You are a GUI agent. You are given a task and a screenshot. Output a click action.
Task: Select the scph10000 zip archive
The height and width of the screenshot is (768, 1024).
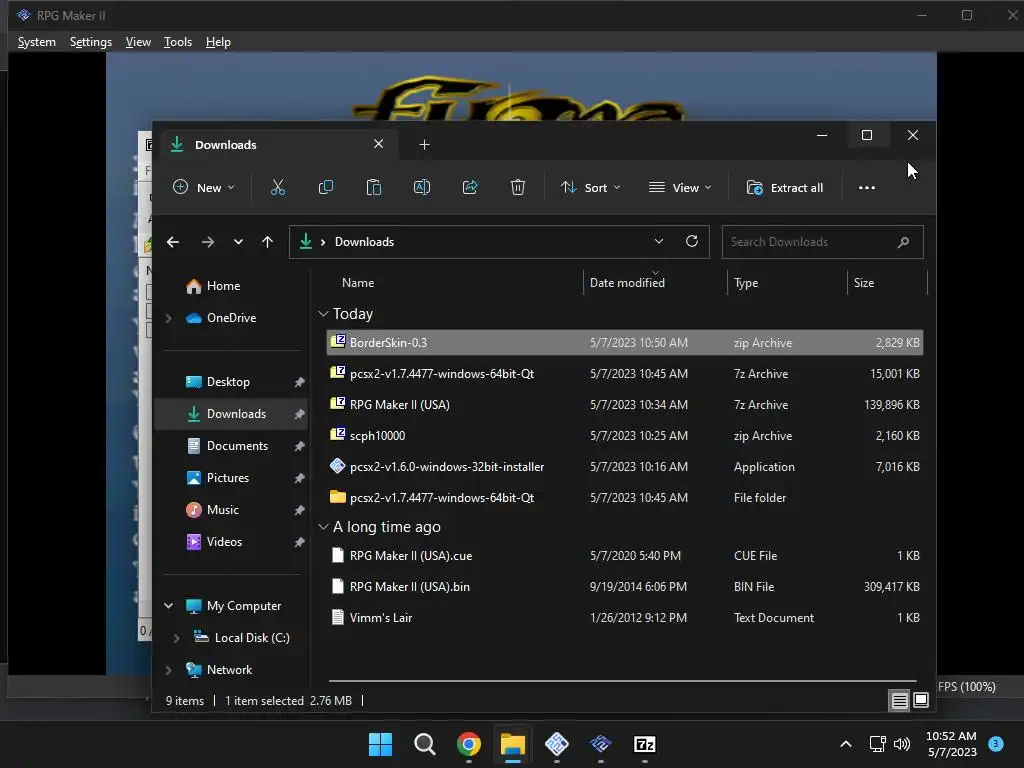click(625, 436)
